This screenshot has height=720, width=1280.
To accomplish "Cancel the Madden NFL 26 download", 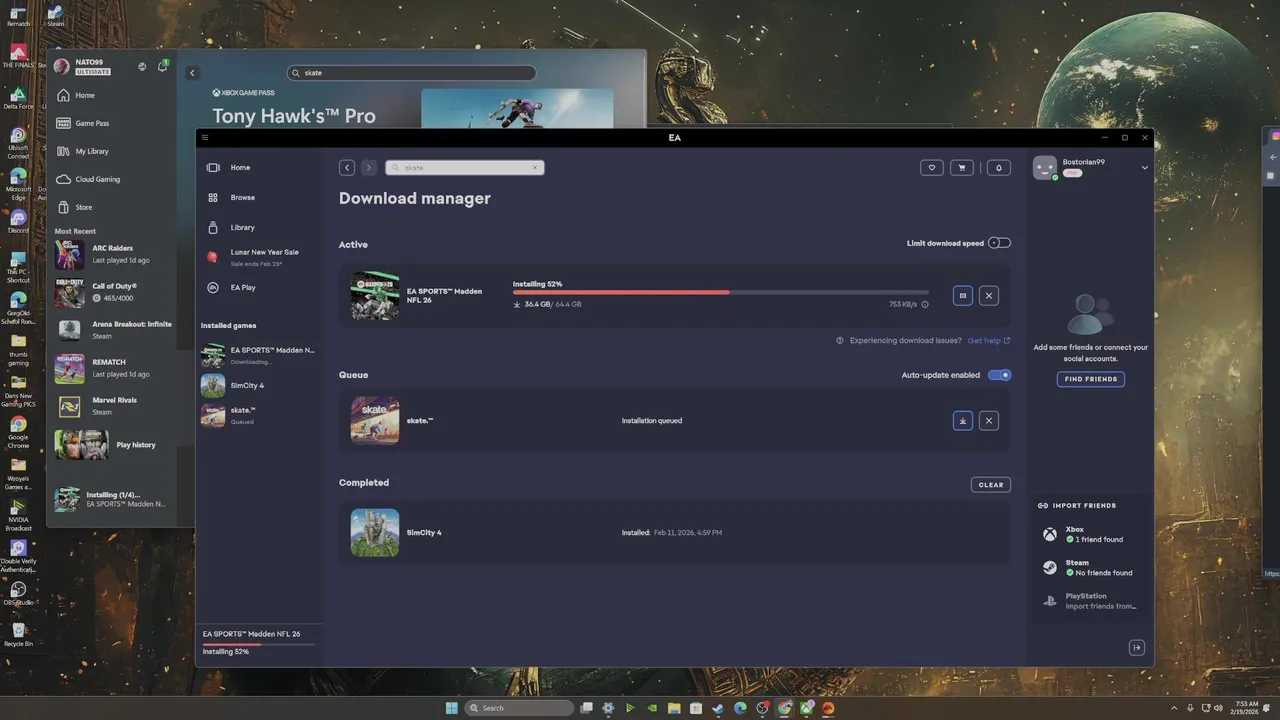I will point(989,296).
